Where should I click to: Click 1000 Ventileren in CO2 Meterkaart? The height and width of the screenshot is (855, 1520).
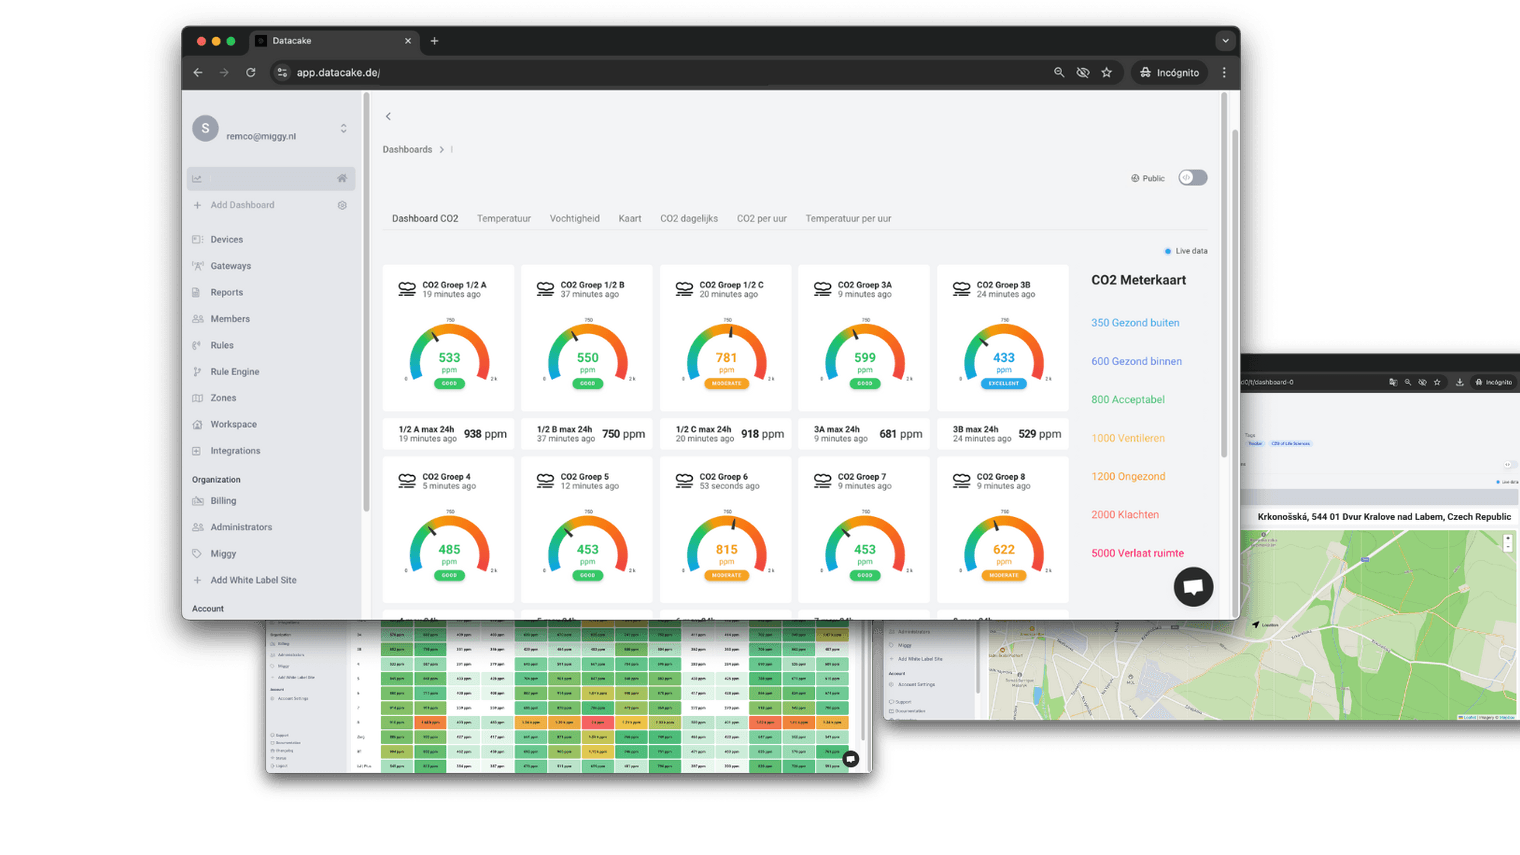pyautogui.click(x=1128, y=439)
